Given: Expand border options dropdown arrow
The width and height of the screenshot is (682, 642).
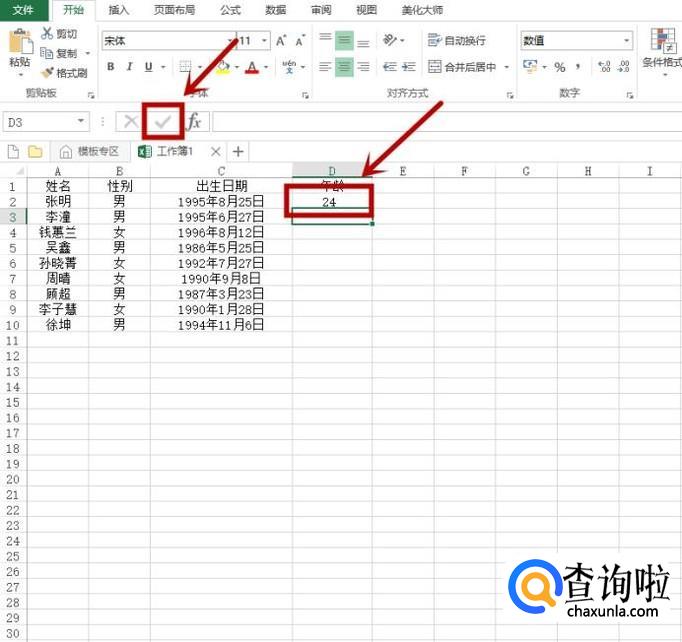Looking at the screenshot, I should pyautogui.click(x=200, y=67).
